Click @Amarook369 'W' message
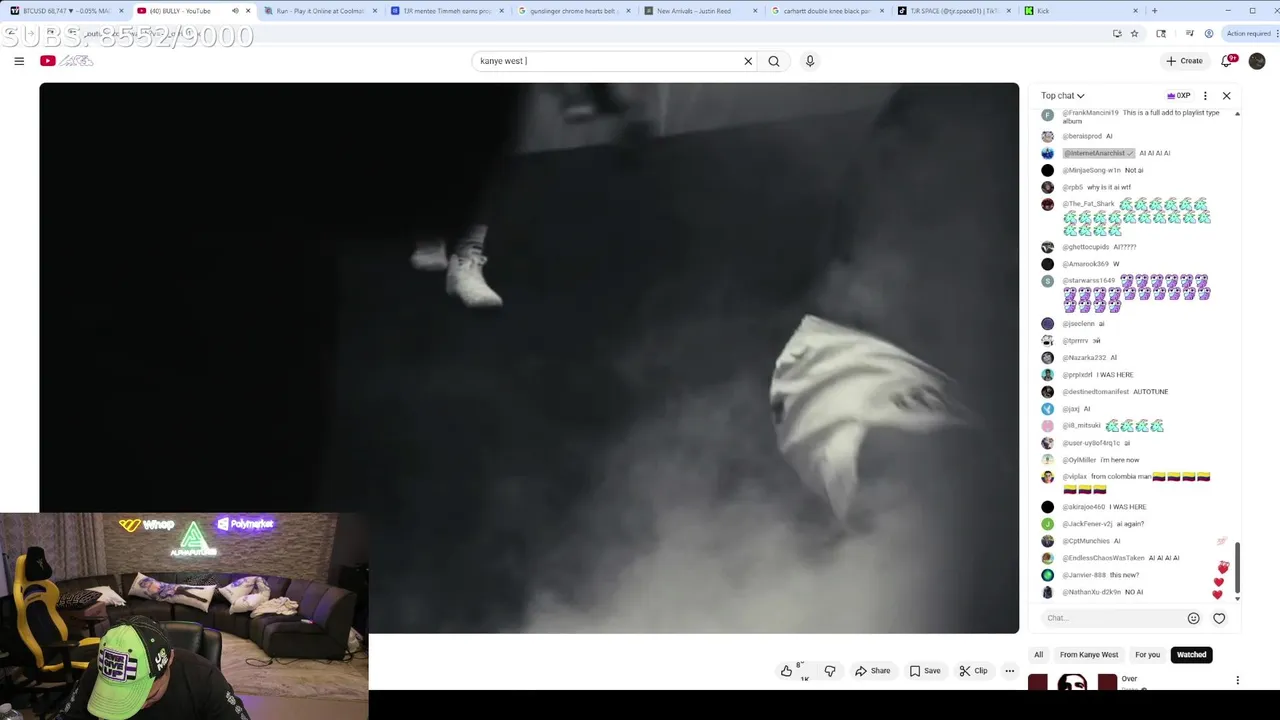Image resolution: width=1280 pixels, height=720 pixels. click(x=1116, y=264)
